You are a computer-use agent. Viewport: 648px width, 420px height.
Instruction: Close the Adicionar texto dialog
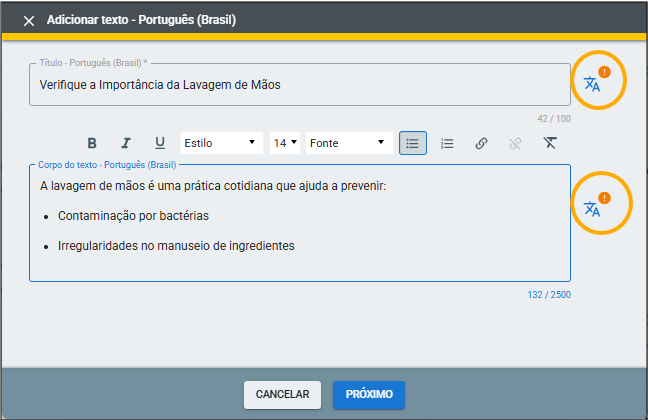(28, 20)
